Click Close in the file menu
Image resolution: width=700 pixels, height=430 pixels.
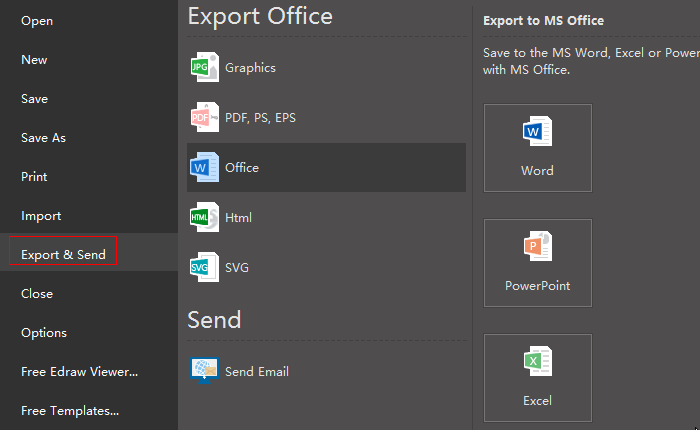[37, 294]
